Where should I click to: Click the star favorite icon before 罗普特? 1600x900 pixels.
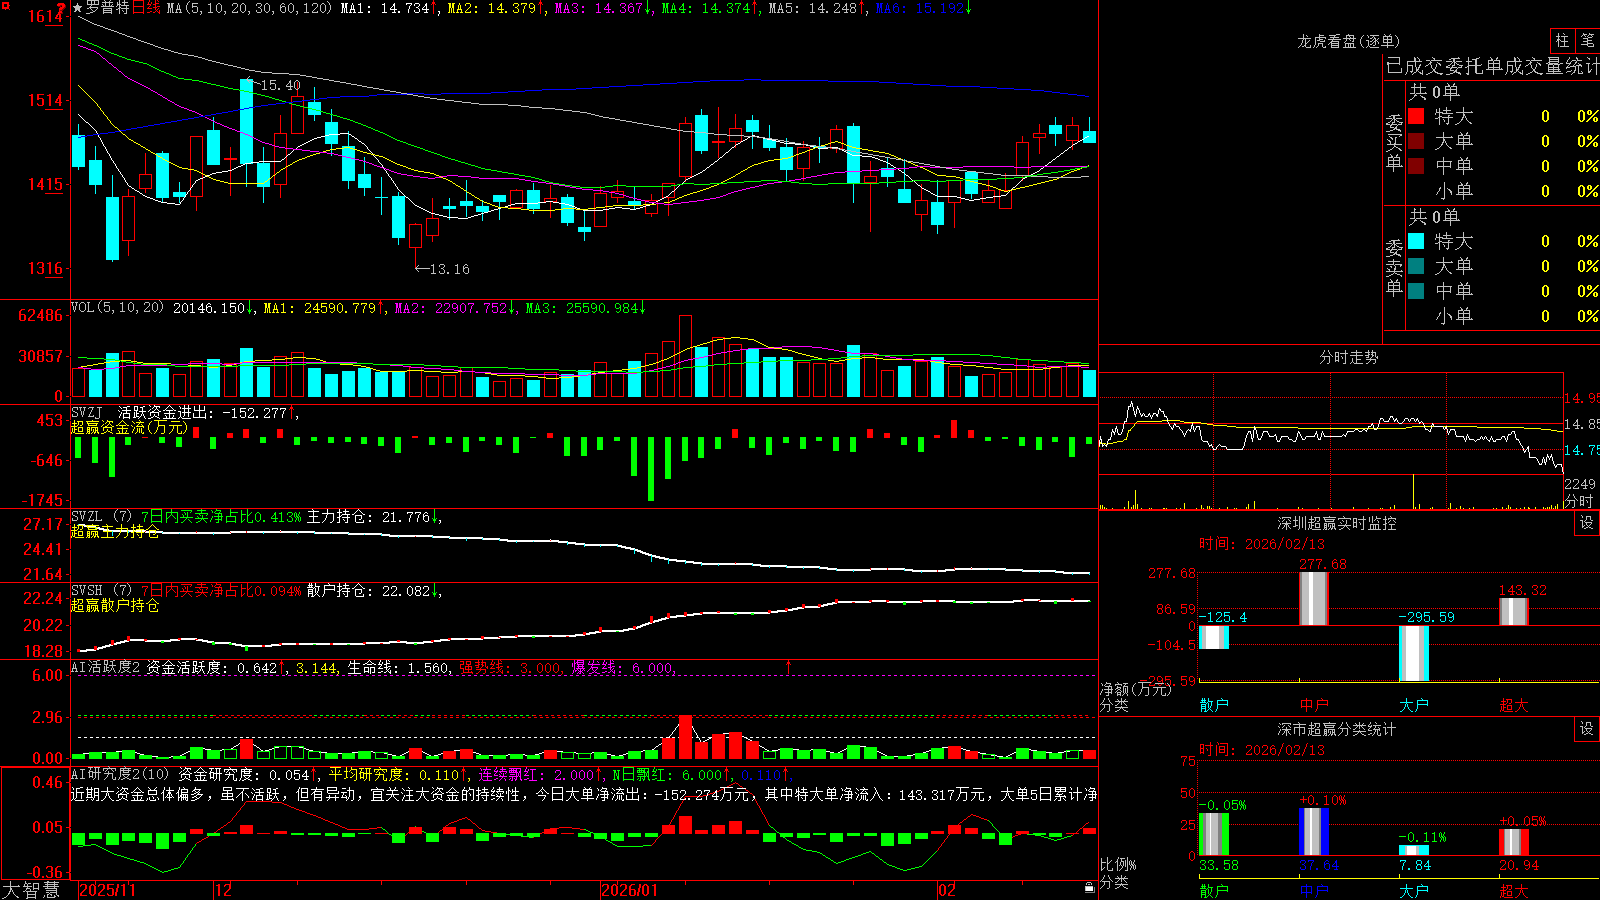click(x=78, y=8)
